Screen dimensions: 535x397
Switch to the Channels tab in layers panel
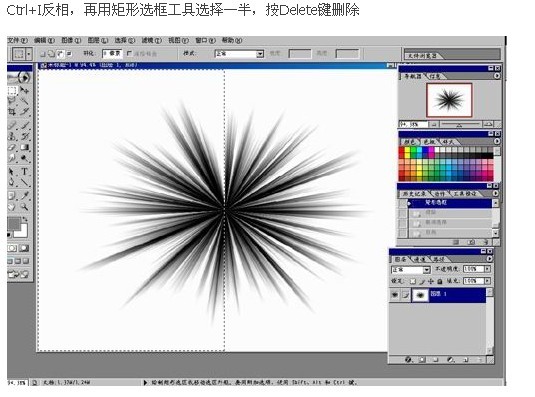tap(419, 259)
